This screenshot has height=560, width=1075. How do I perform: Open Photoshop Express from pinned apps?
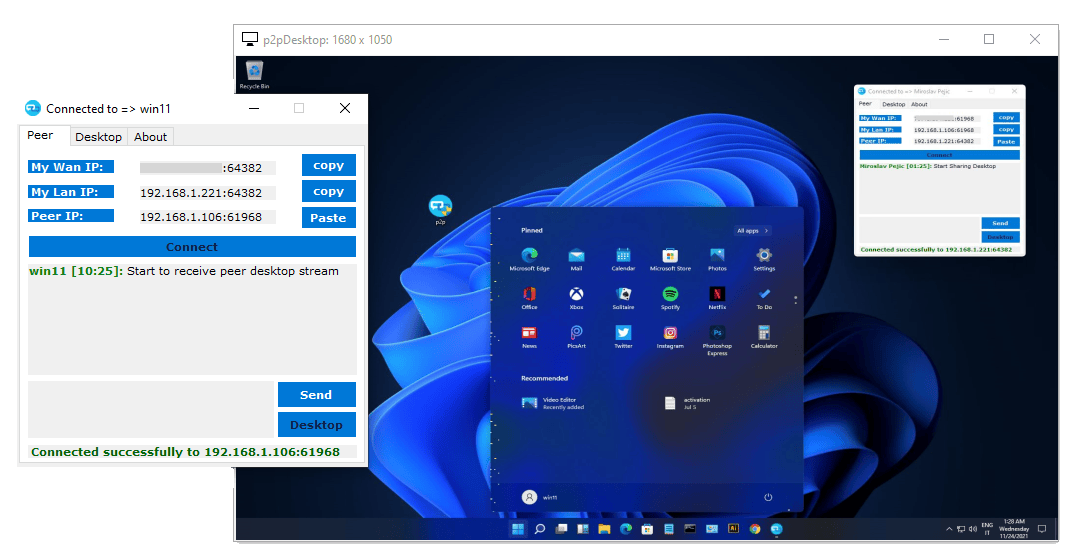(717, 341)
